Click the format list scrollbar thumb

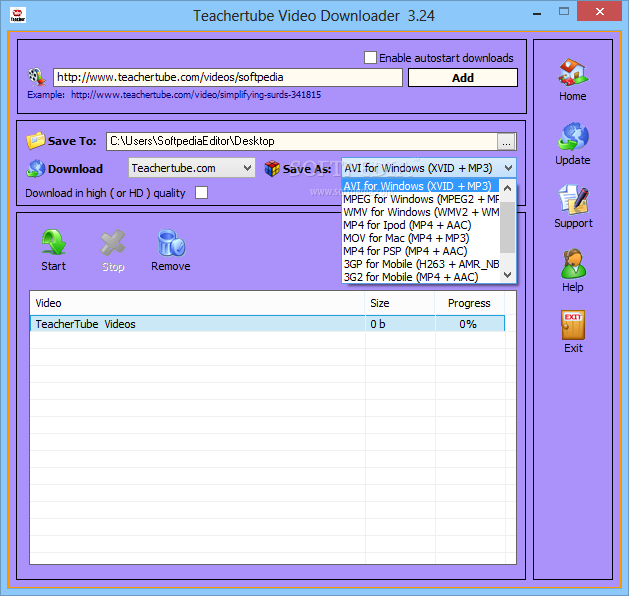507,227
